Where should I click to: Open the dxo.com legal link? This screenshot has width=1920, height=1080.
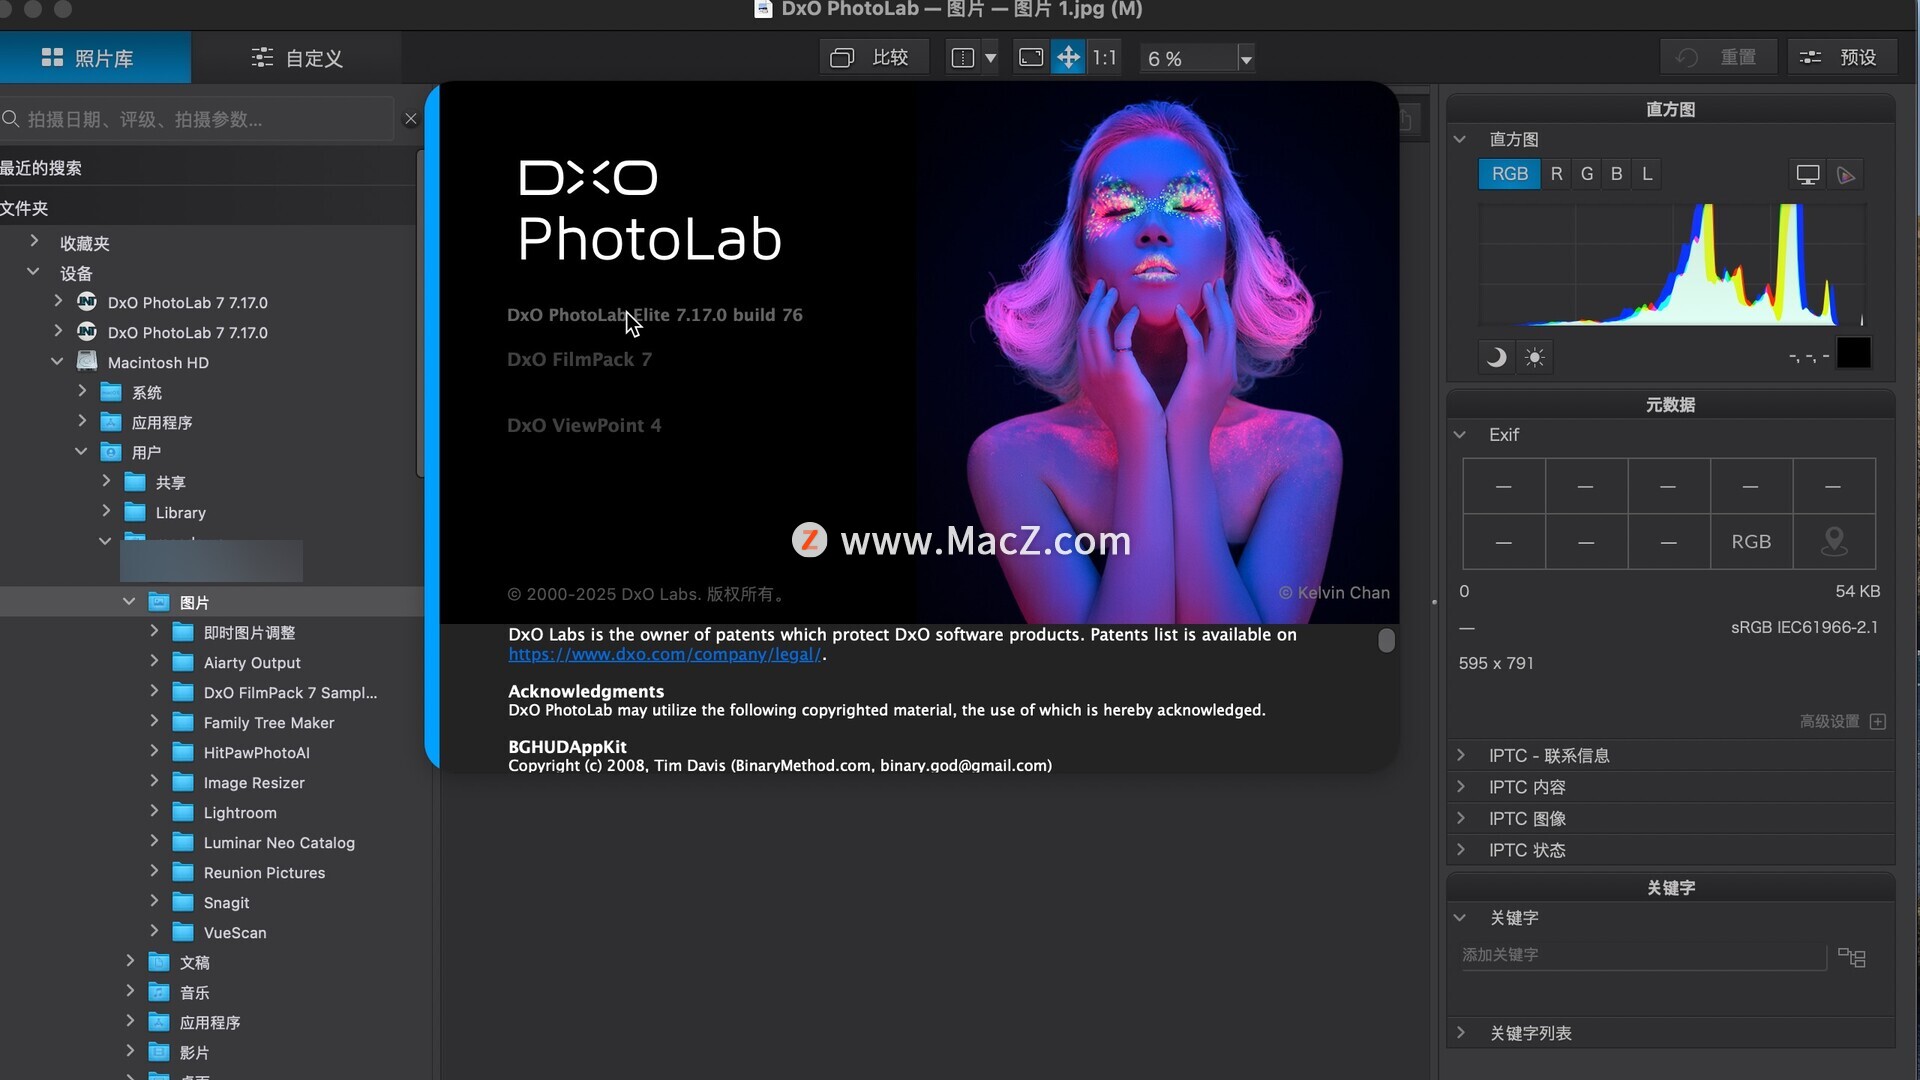tap(664, 654)
